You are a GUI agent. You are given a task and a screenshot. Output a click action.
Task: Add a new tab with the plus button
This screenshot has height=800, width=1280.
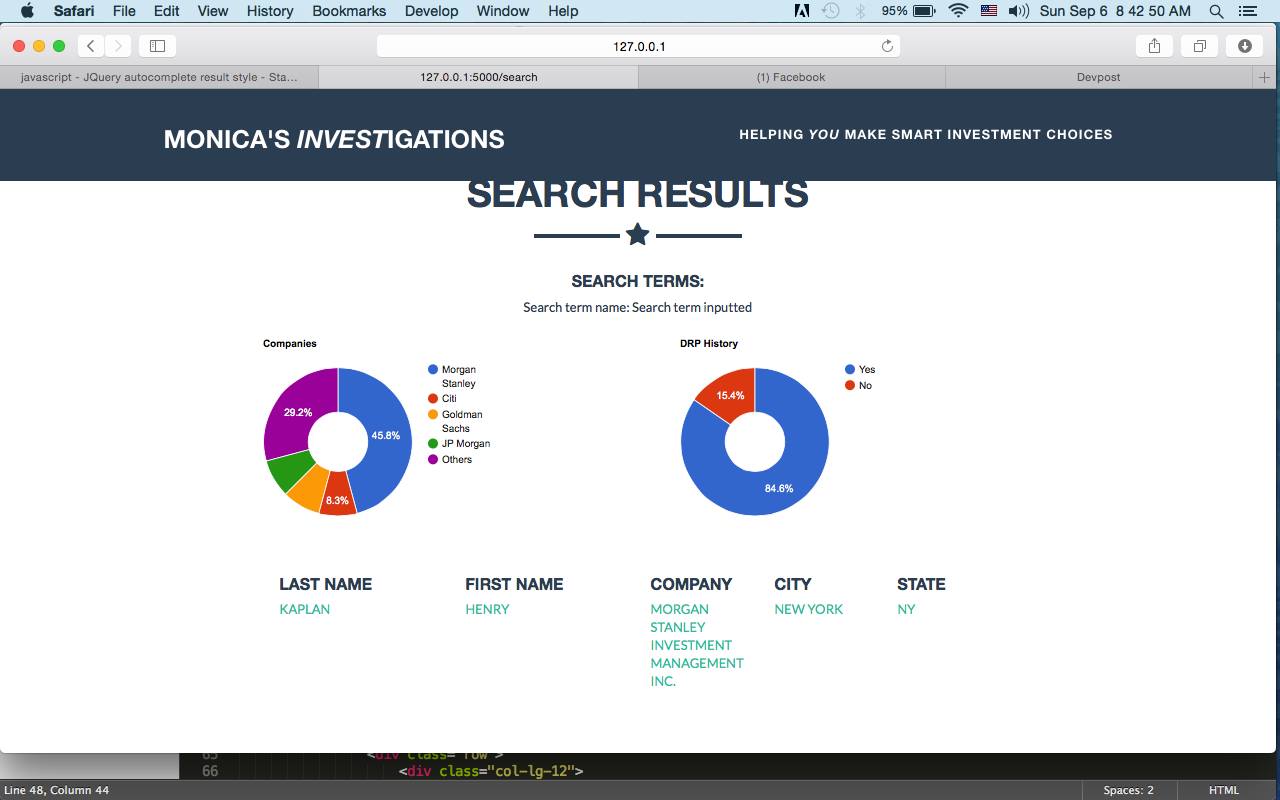(x=1265, y=77)
